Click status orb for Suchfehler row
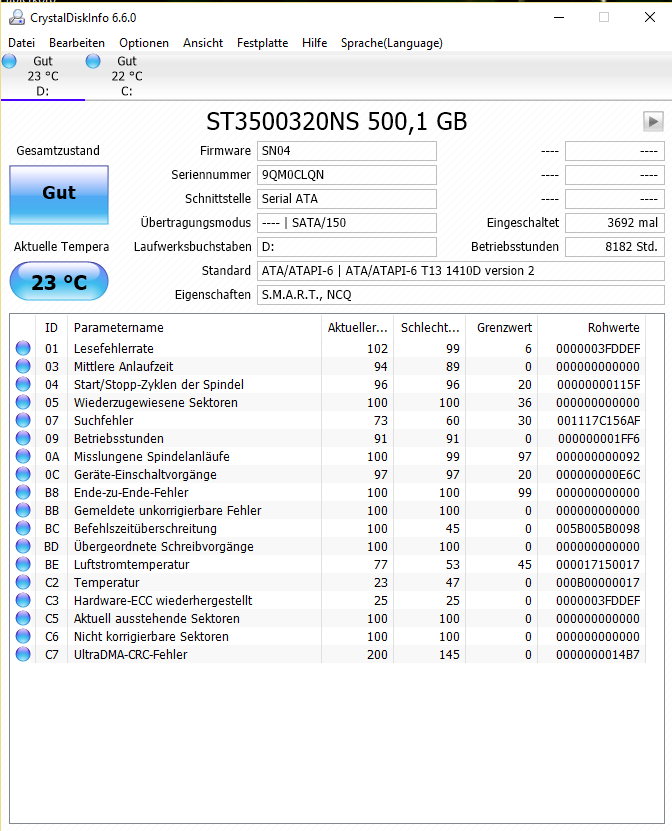 click(x=23, y=420)
